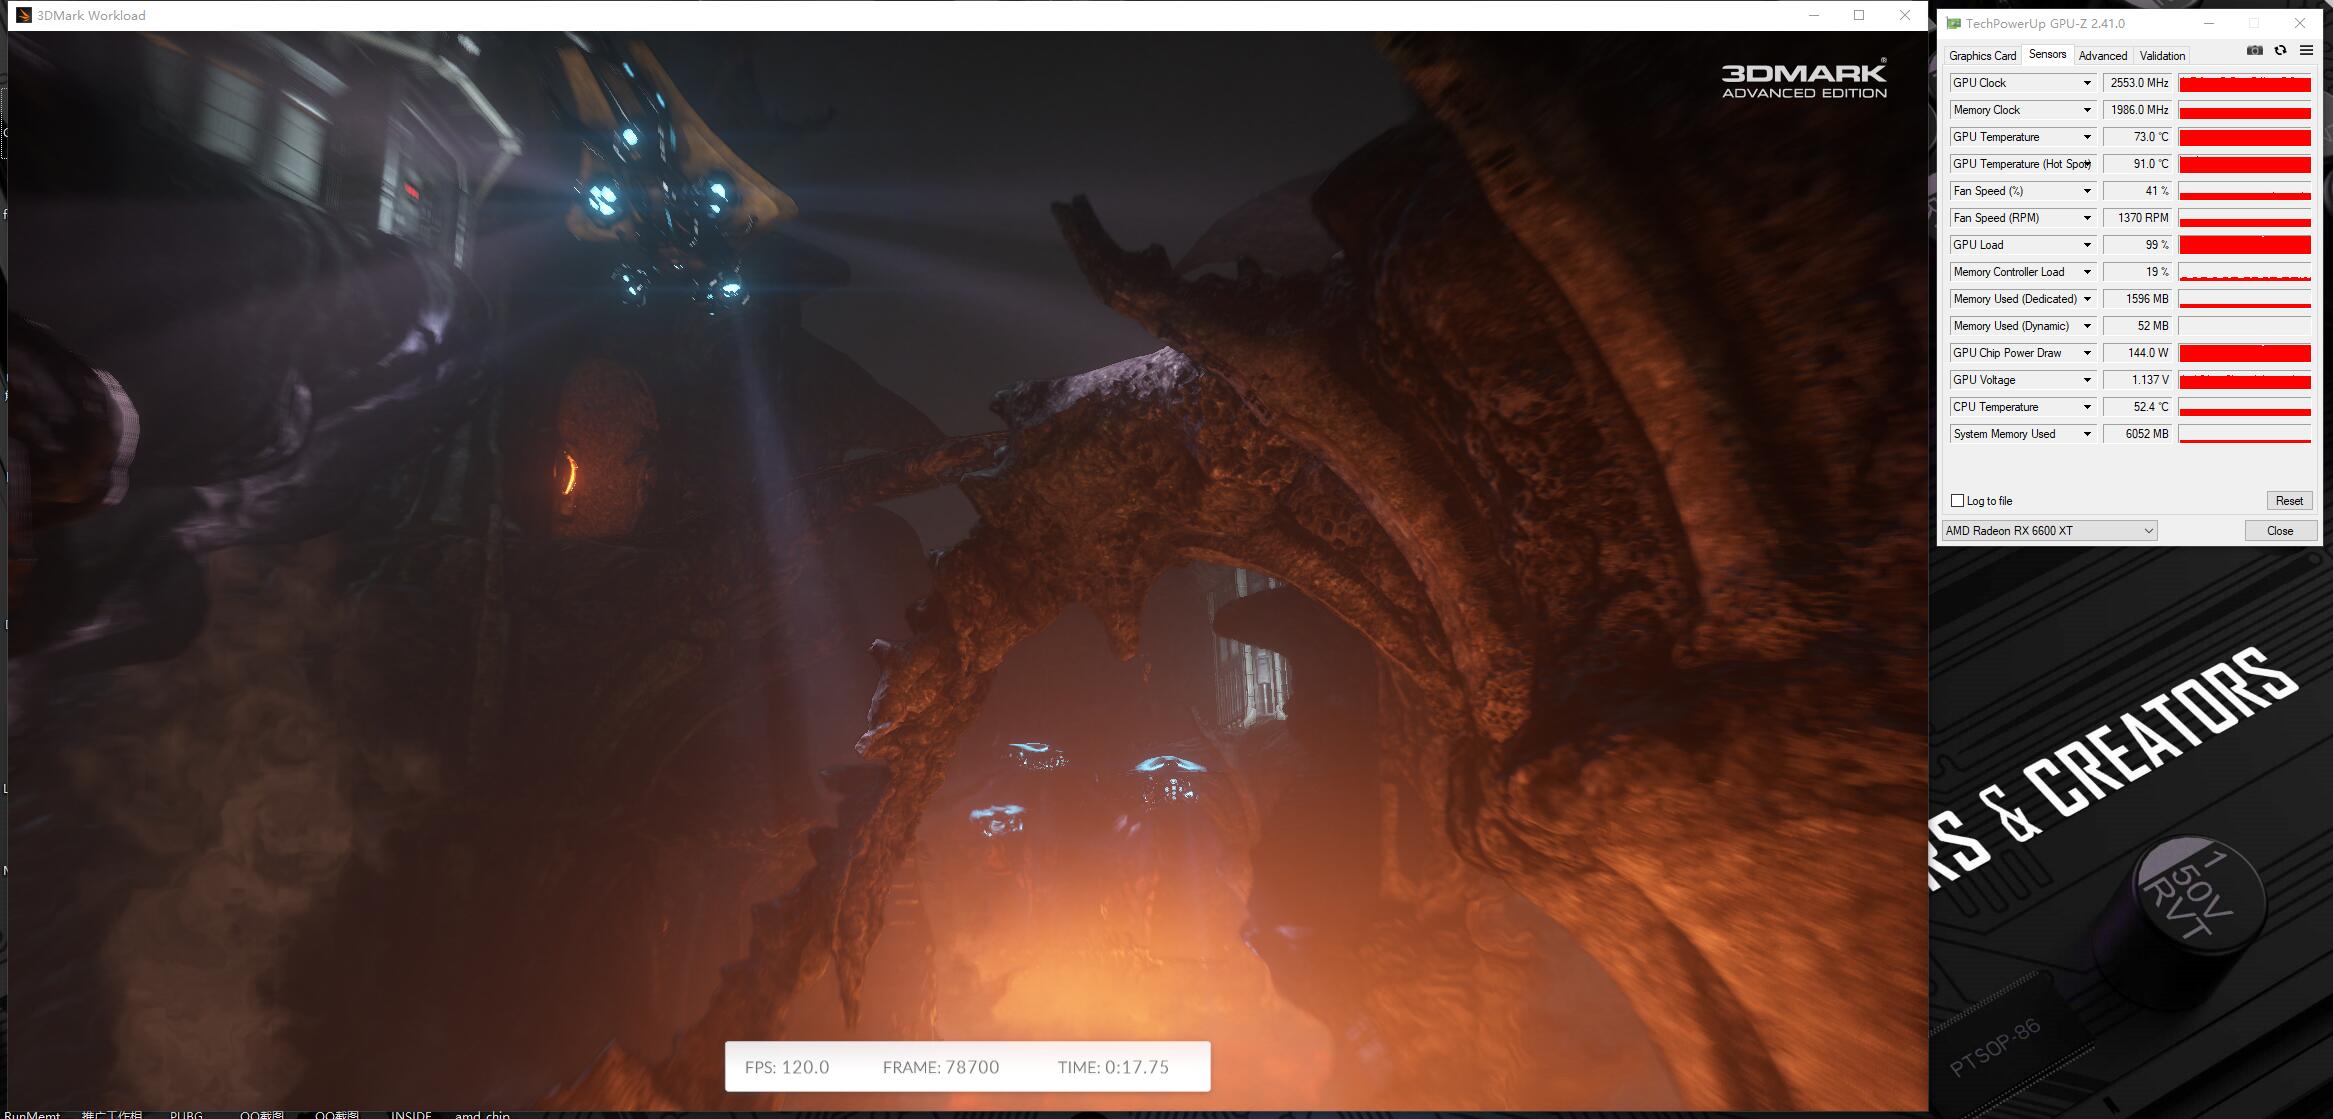Click the 3DMark Workload title text
Image resolution: width=2333 pixels, height=1119 pixels.
coord(91,15)
